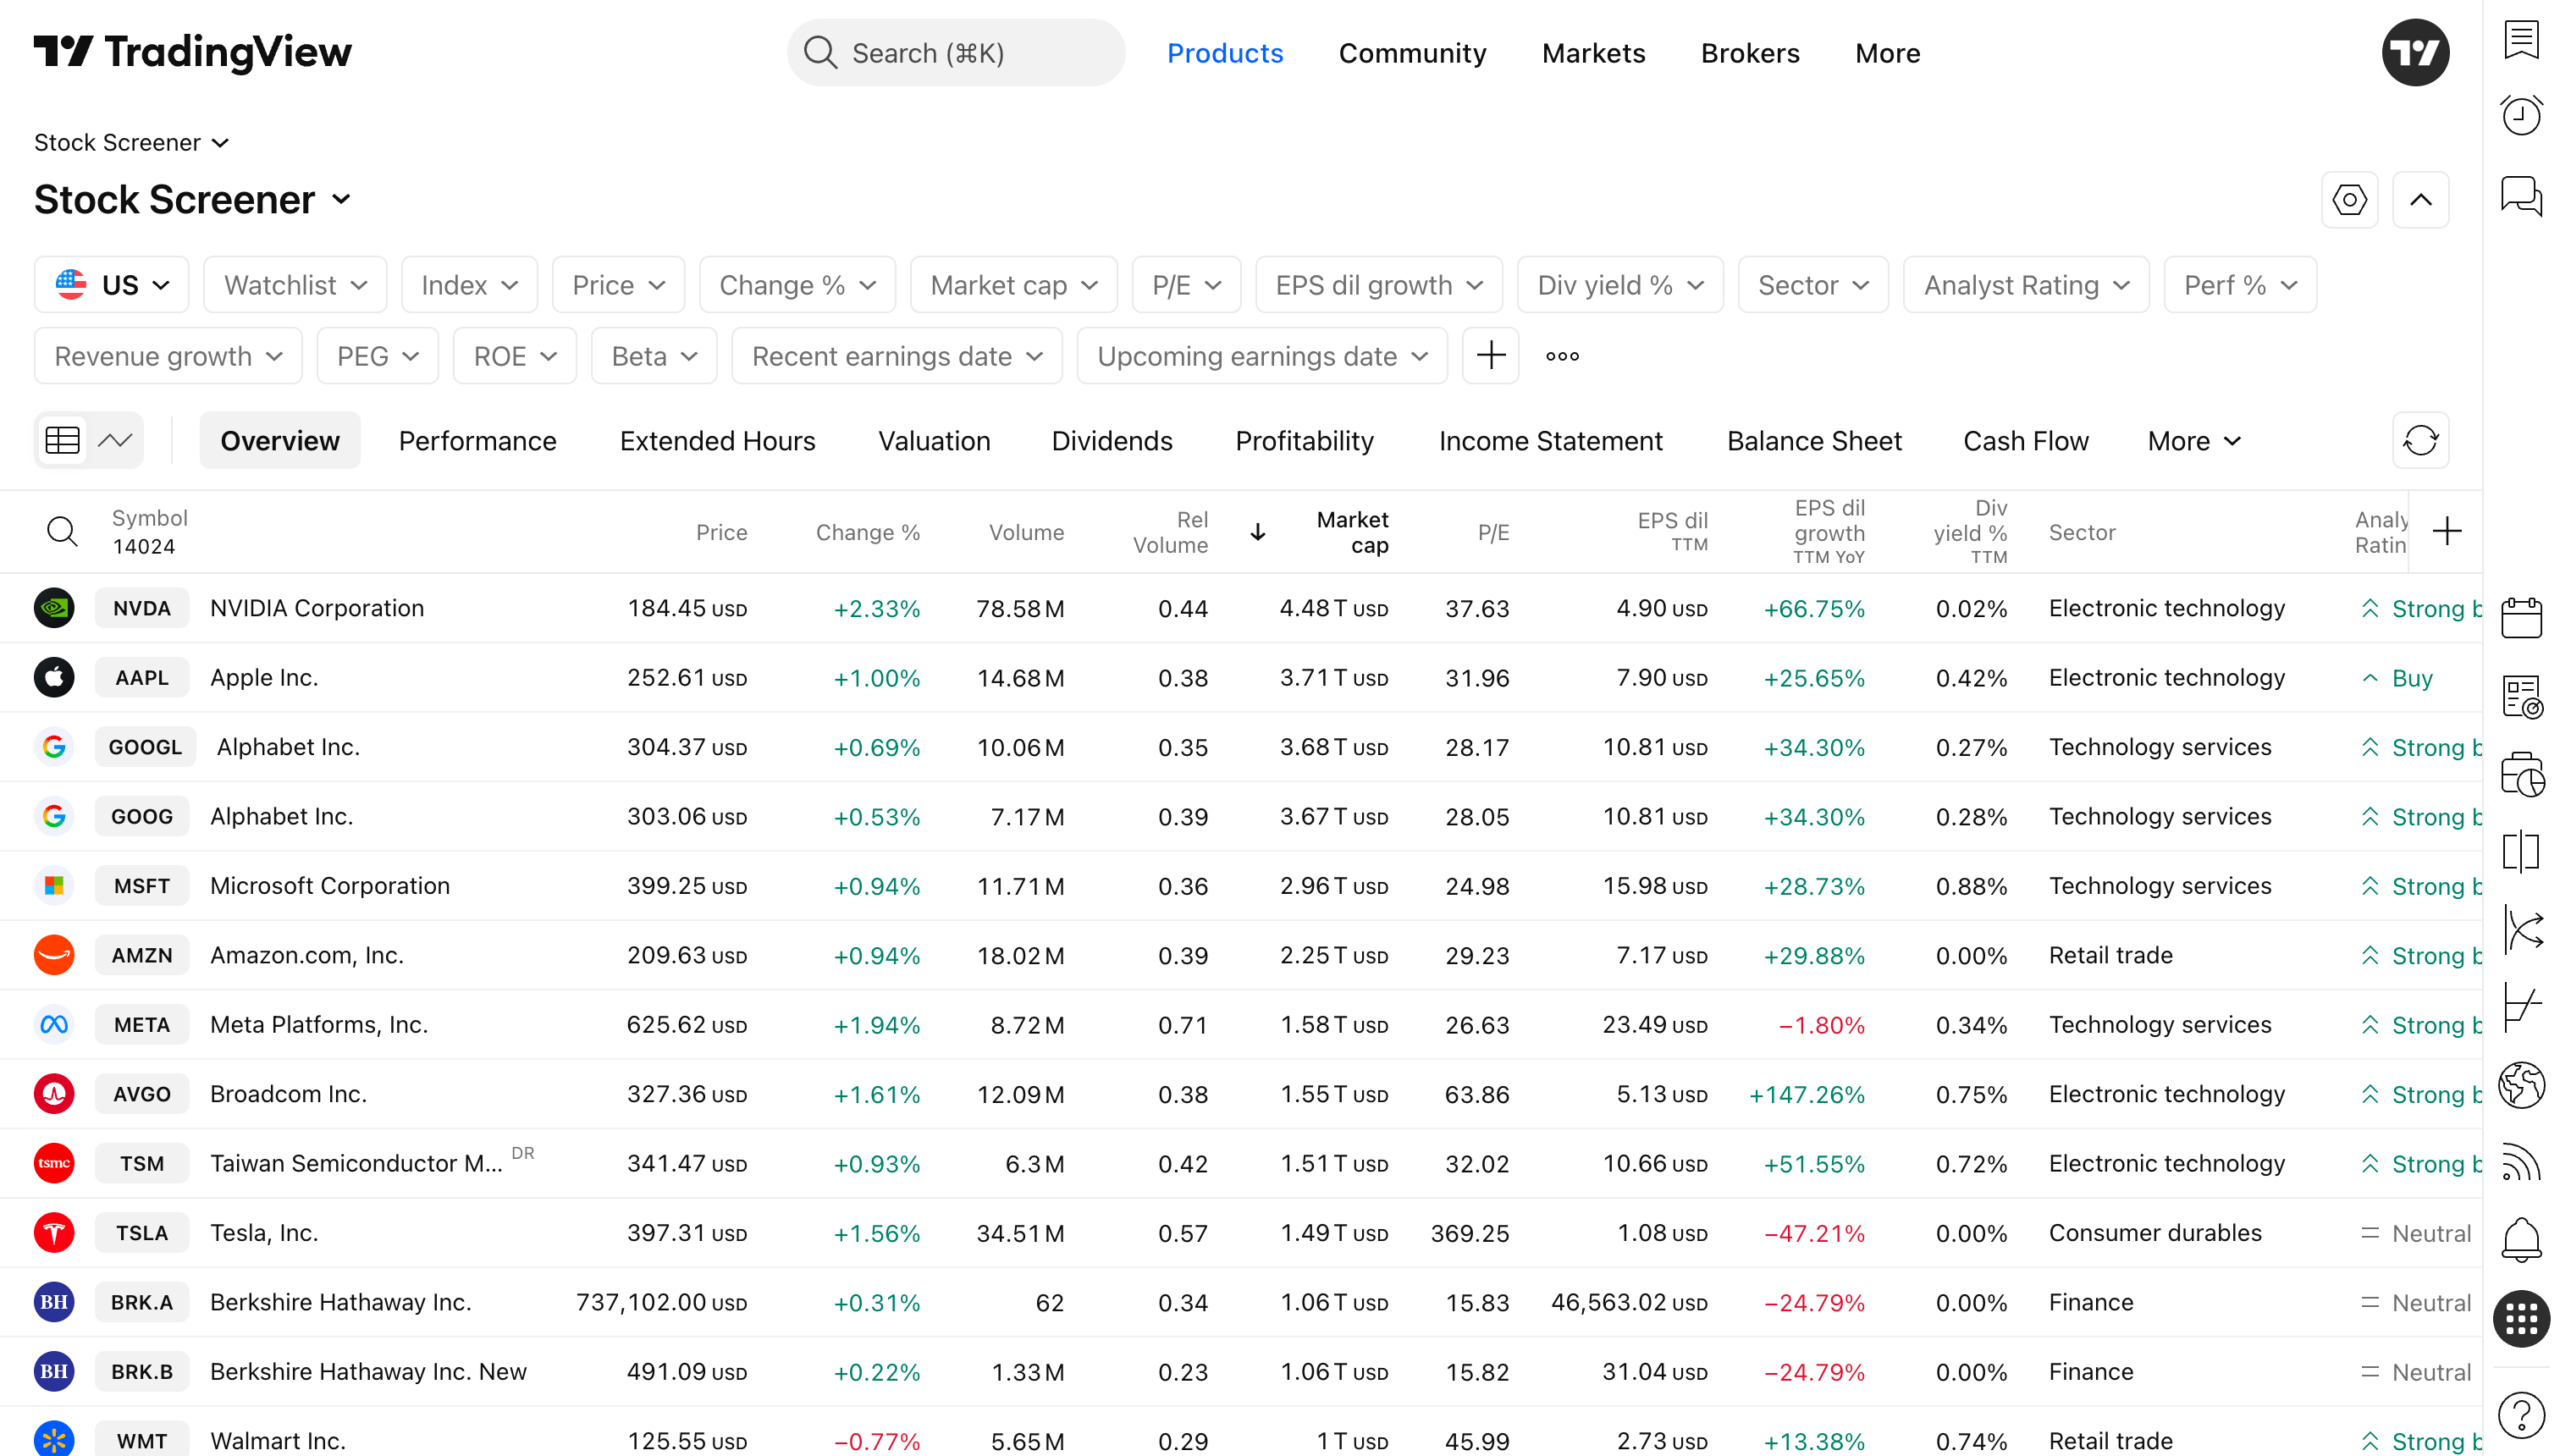Viewport: 2560px width, 1456px height.
Task: Open the EPS dil growth filter
Action: 1378,285
